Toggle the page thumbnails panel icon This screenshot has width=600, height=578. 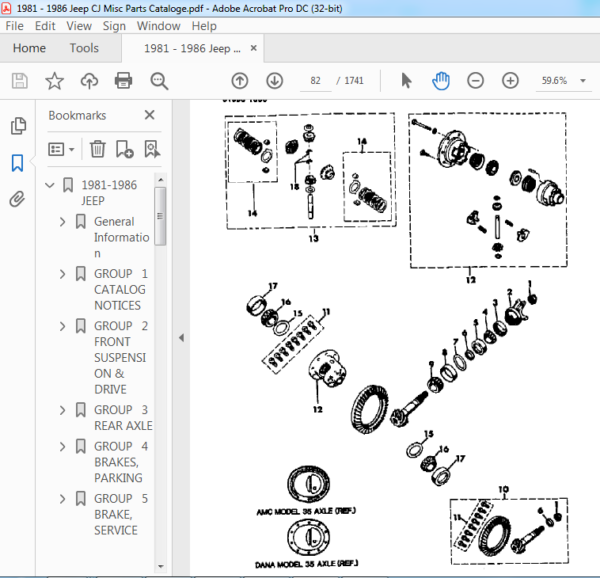pyautogui.click(x=18, y=126)
